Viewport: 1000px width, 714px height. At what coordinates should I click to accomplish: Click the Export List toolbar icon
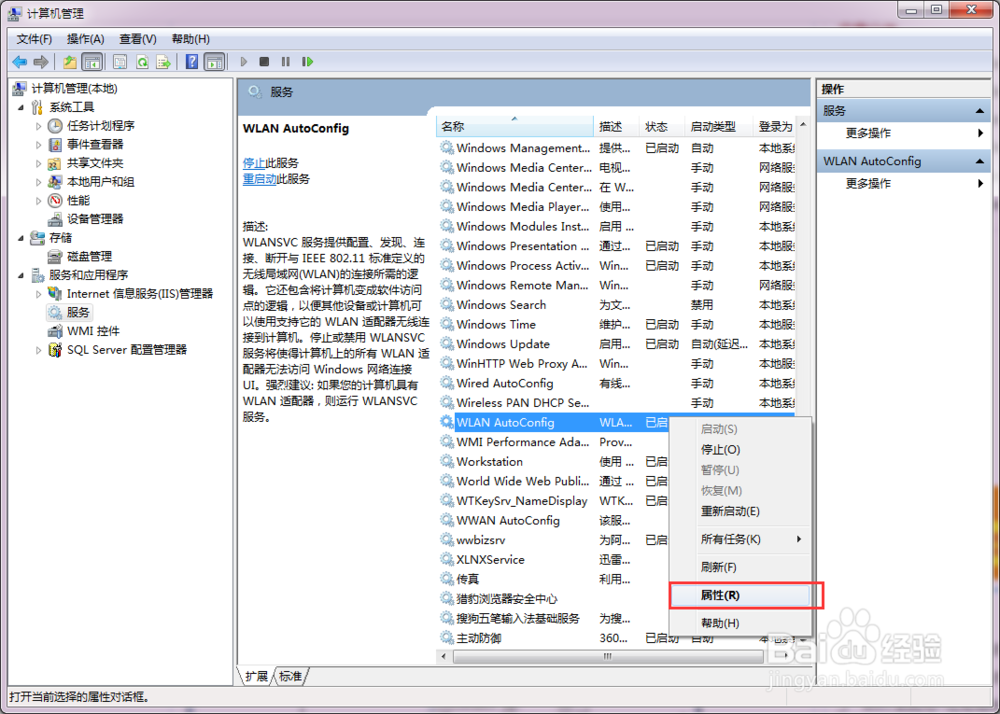point(164,62)
